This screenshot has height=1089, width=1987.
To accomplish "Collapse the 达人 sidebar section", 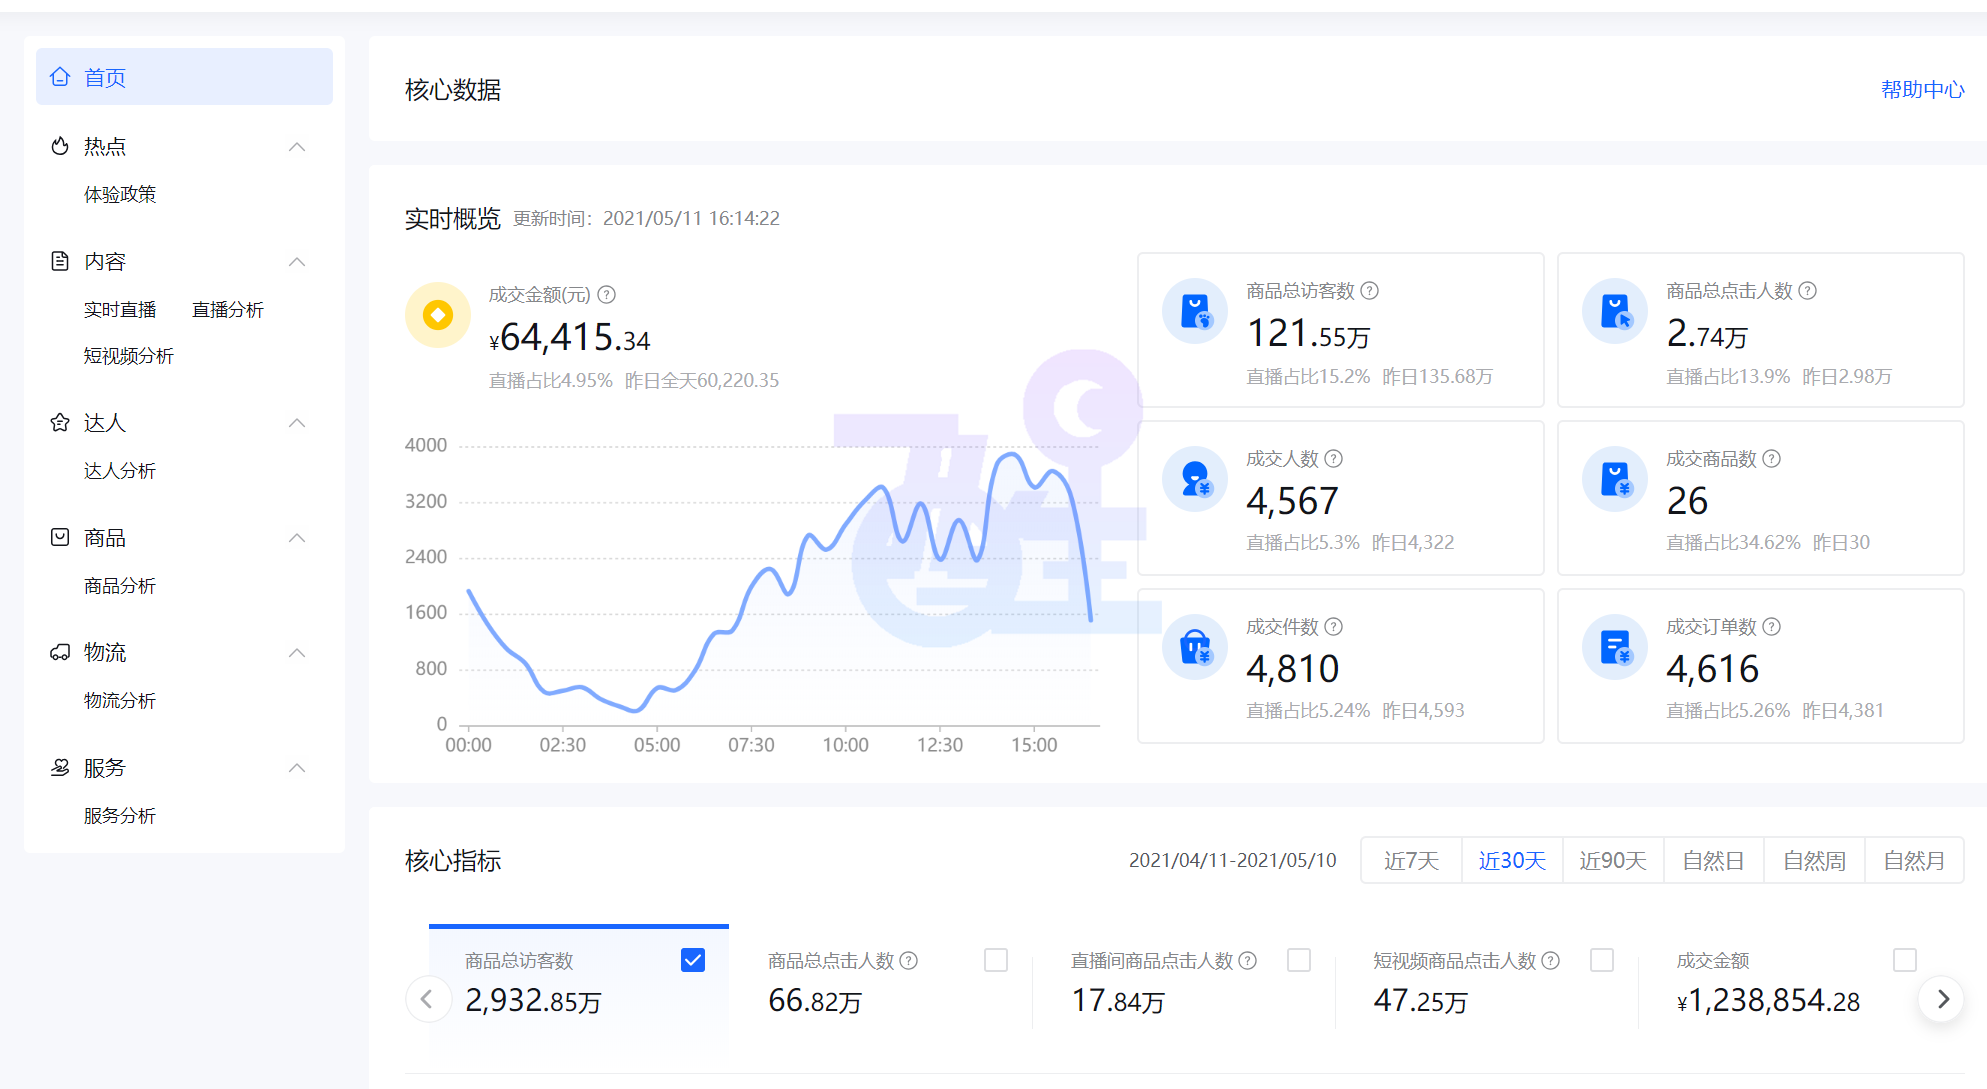I will (297, 422).
